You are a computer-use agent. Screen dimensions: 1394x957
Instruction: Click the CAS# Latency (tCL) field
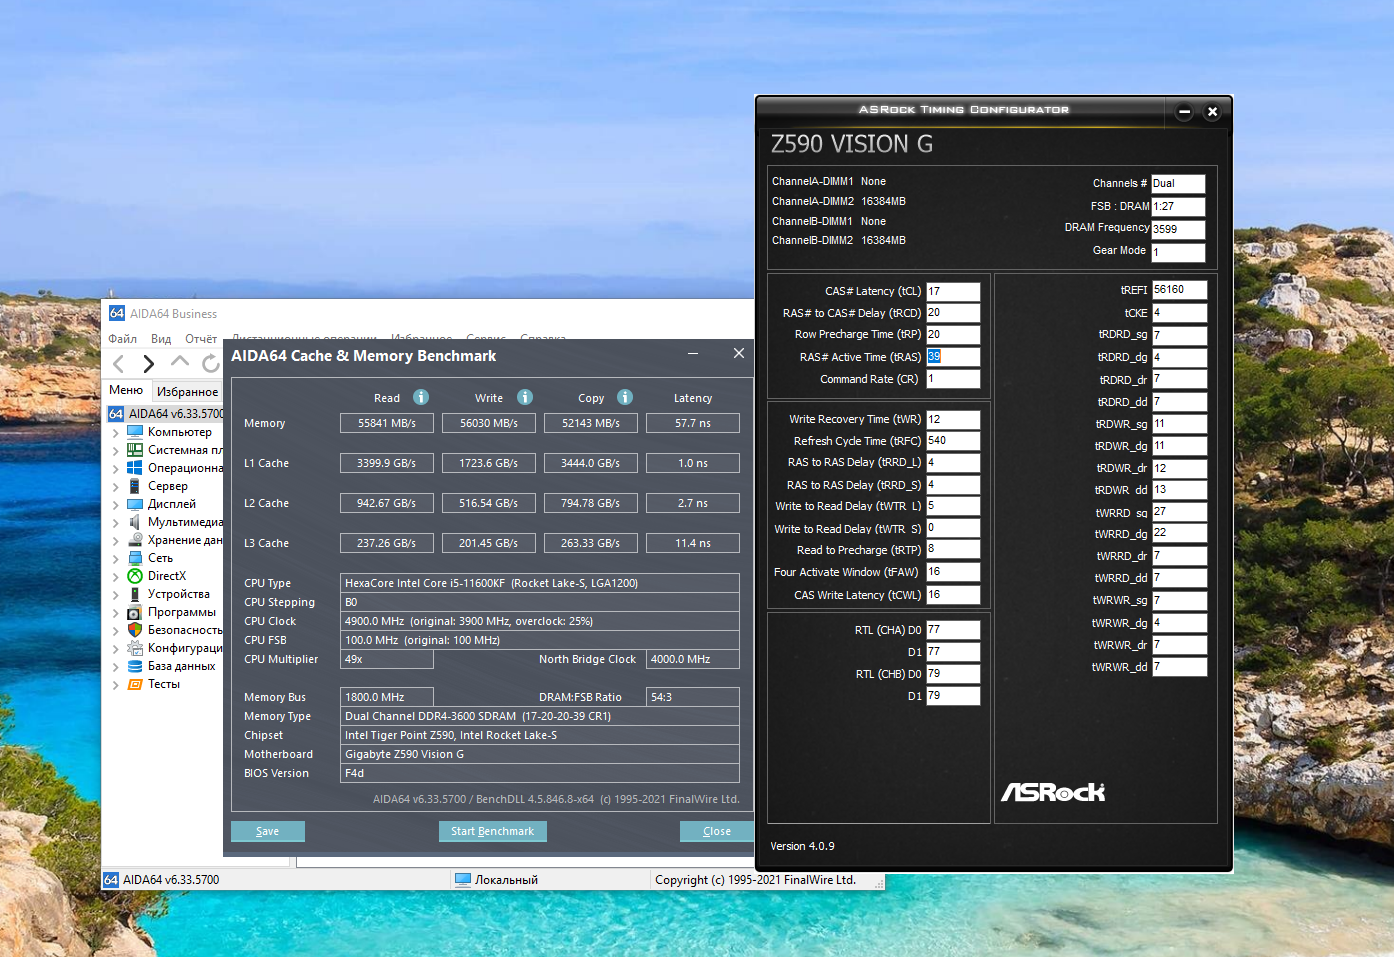pos(953,291)
